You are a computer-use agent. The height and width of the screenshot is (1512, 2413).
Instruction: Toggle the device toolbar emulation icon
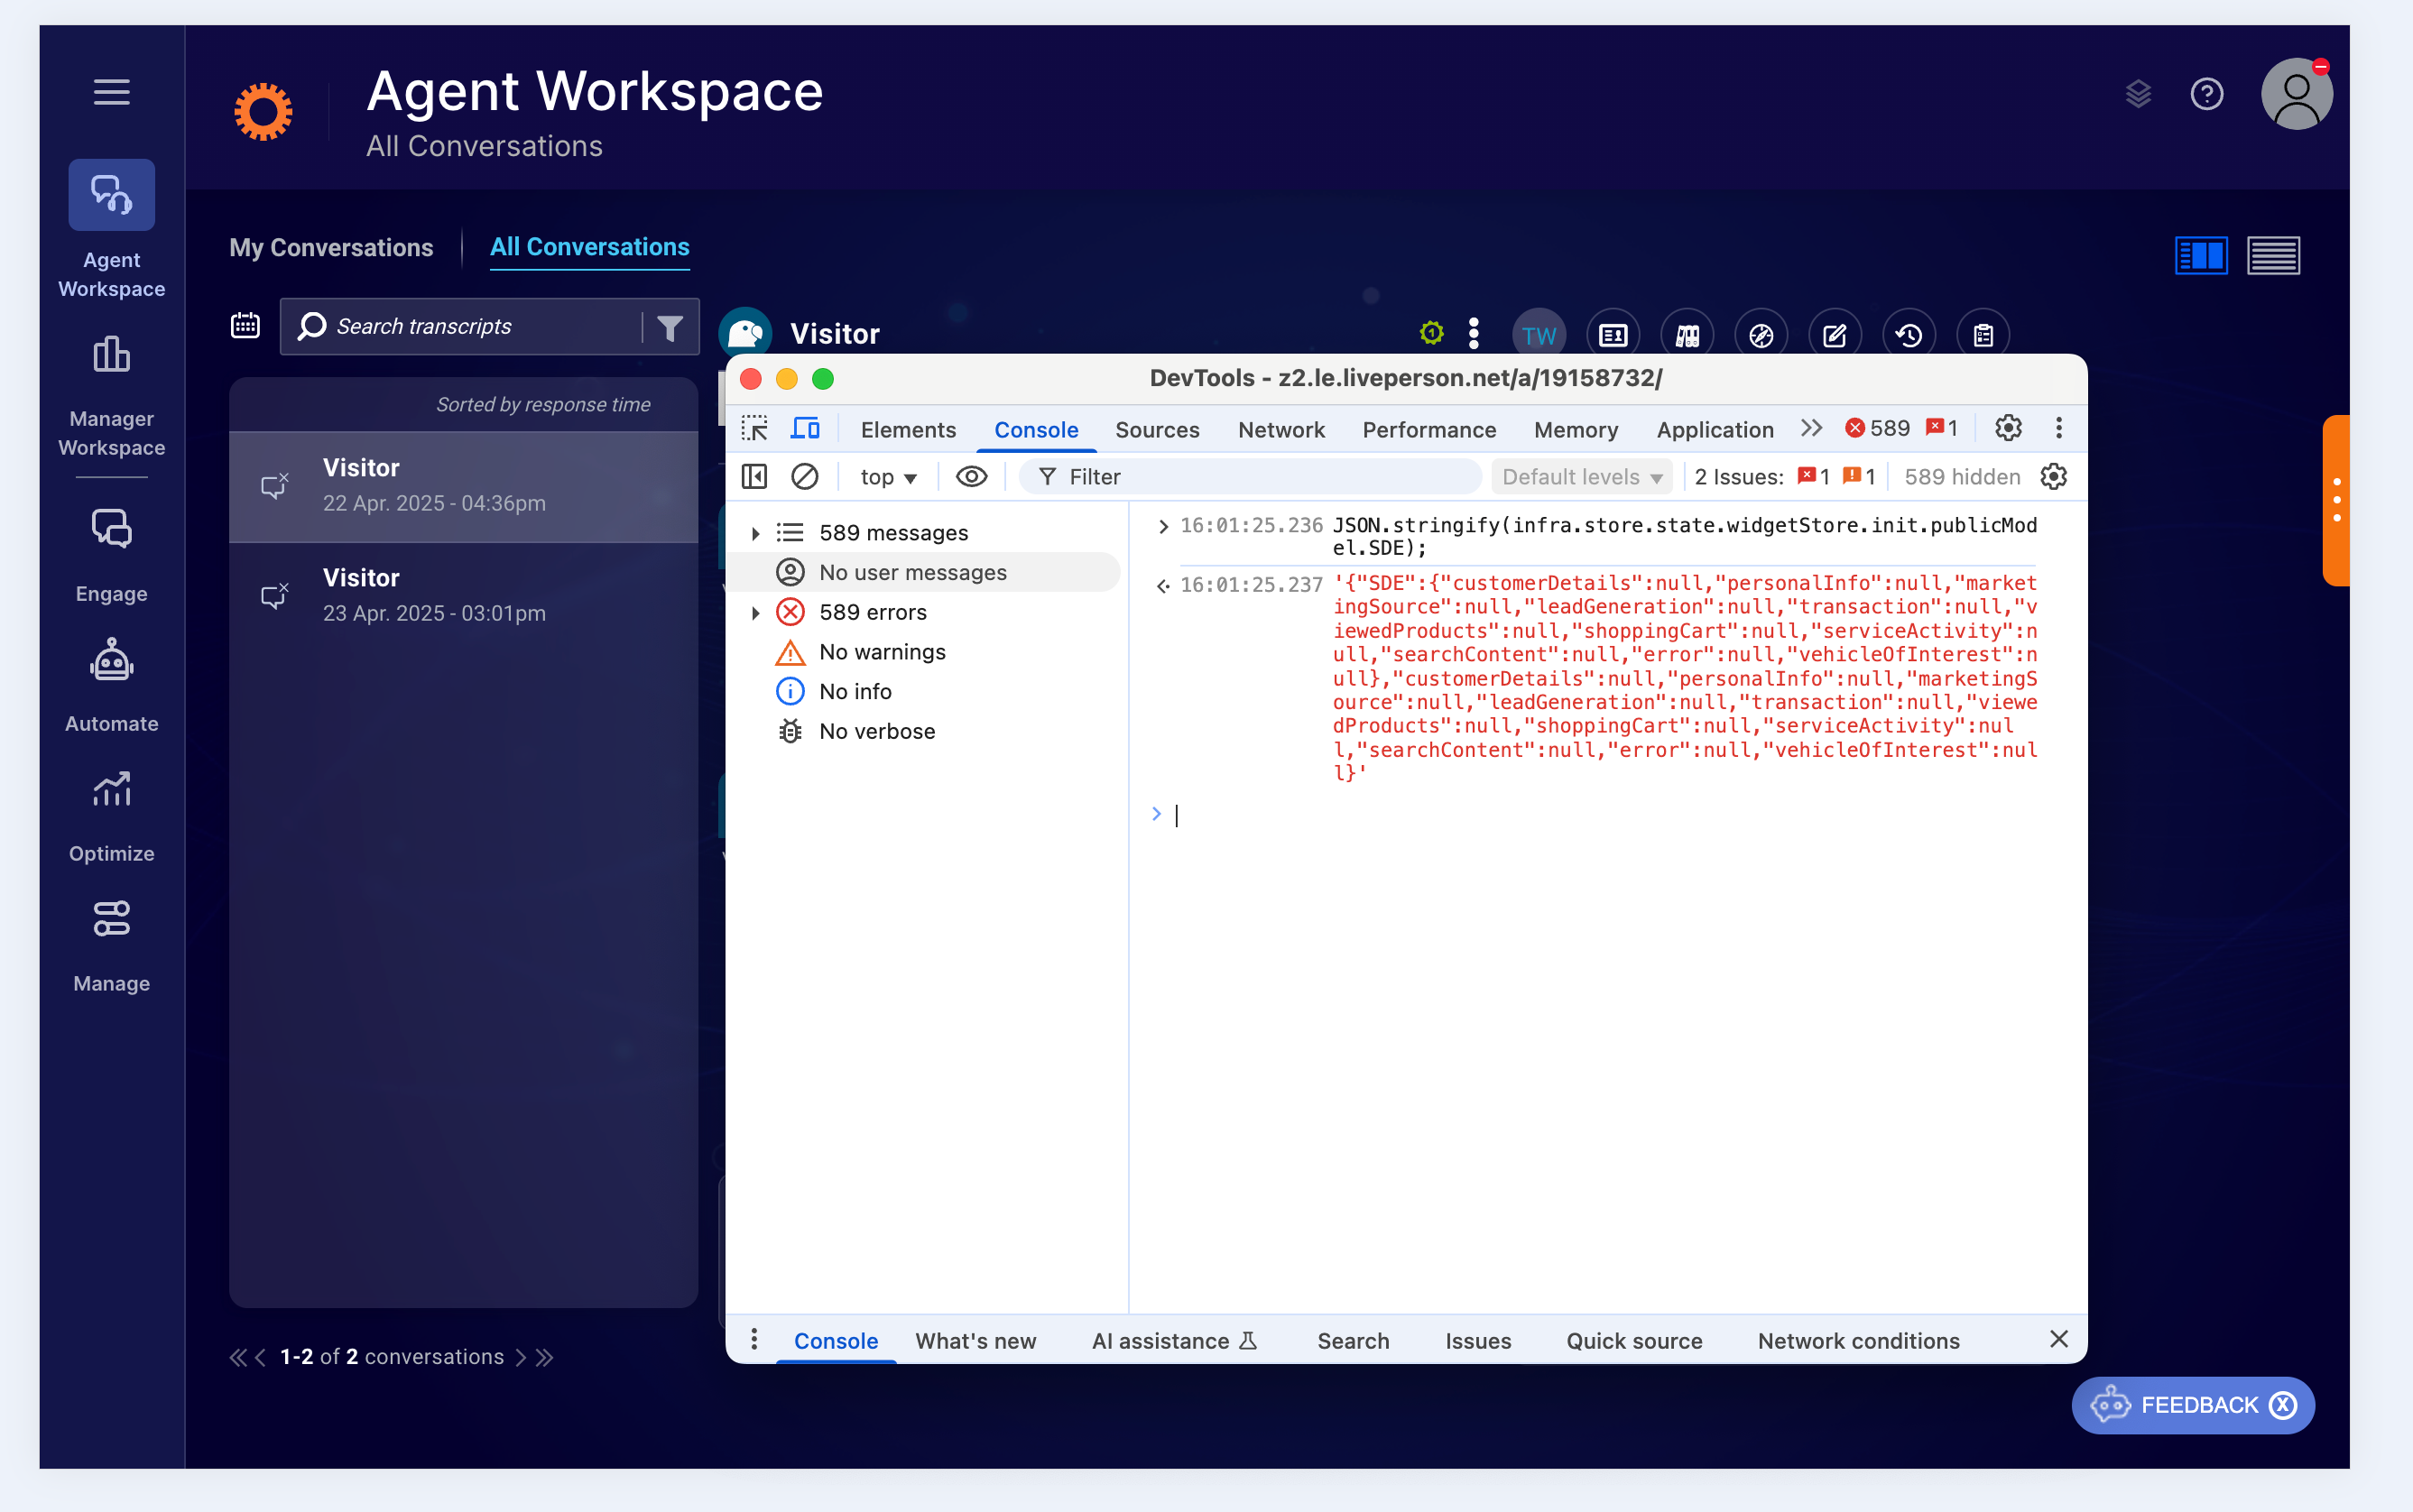[x=805, y=429]
